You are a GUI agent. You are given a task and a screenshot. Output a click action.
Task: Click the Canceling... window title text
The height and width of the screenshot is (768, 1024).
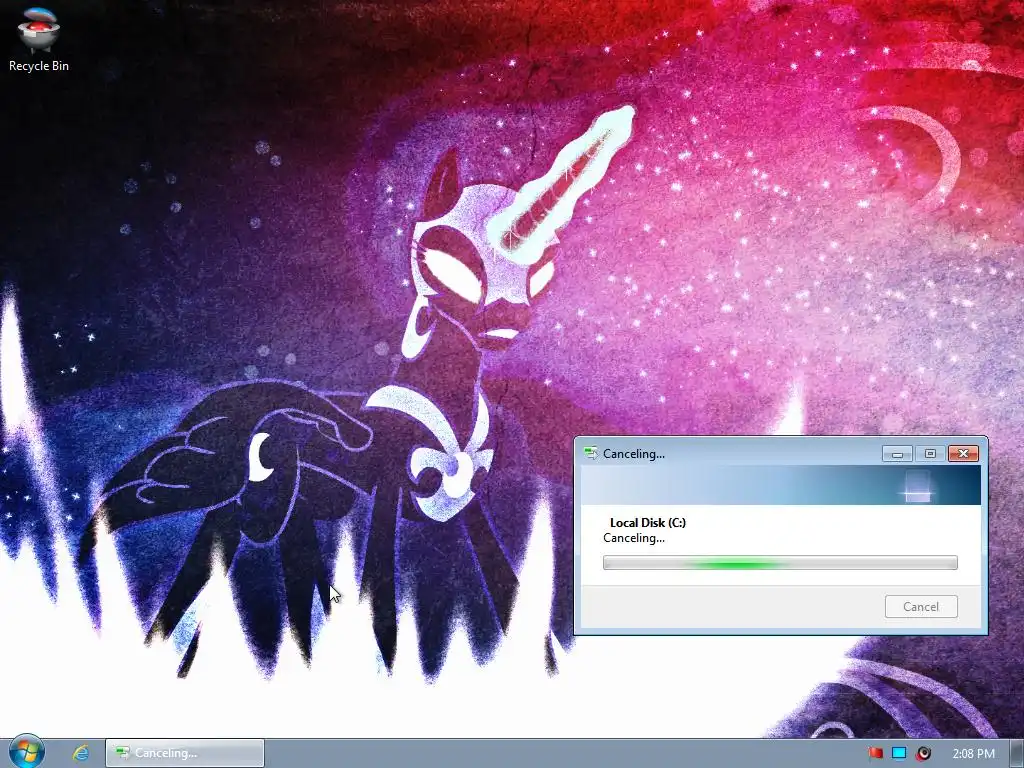pyautogui.click(x=633, y=454)
